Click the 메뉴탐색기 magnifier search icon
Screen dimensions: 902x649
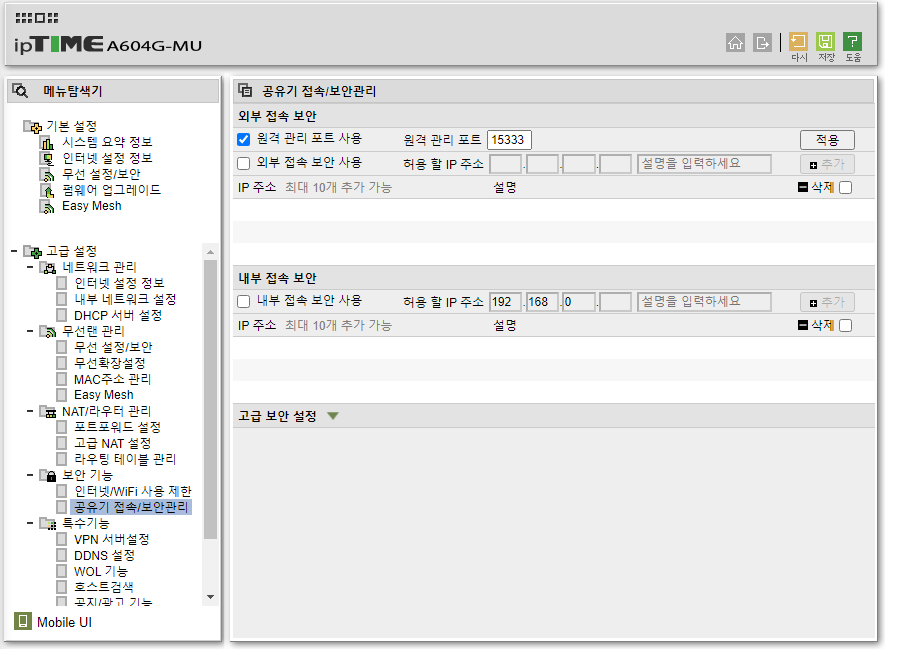(20, 90)
